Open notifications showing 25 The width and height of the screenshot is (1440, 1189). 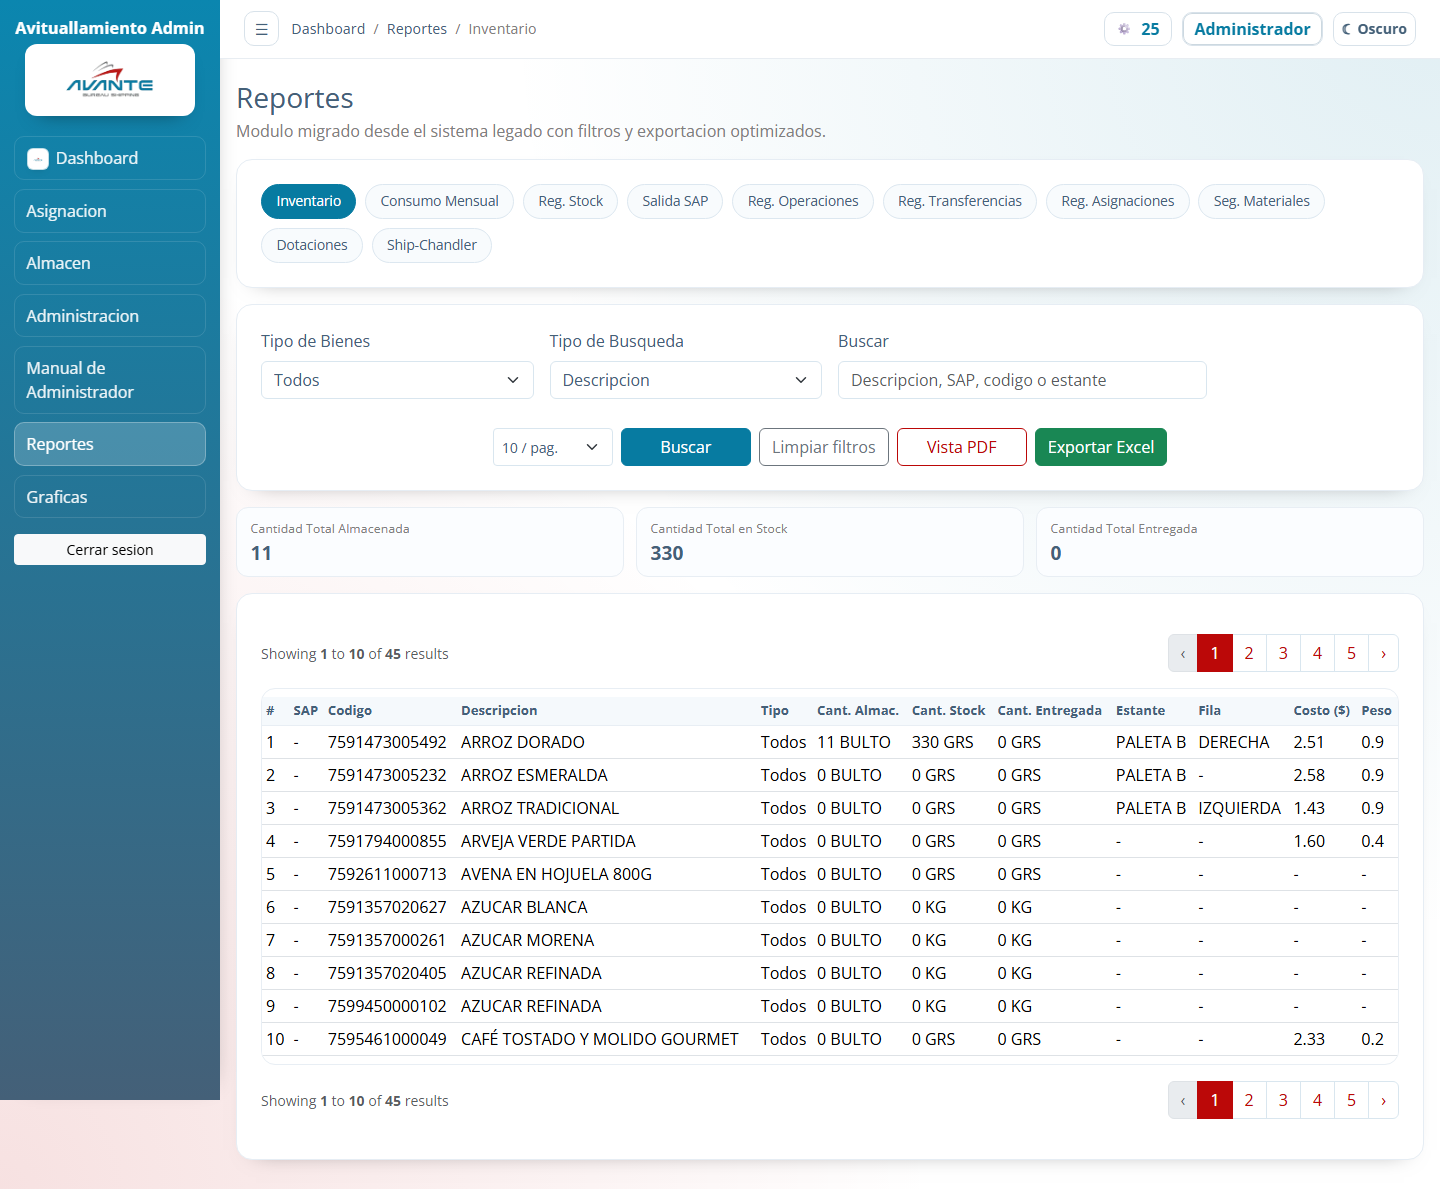[x=1138, y=29]
